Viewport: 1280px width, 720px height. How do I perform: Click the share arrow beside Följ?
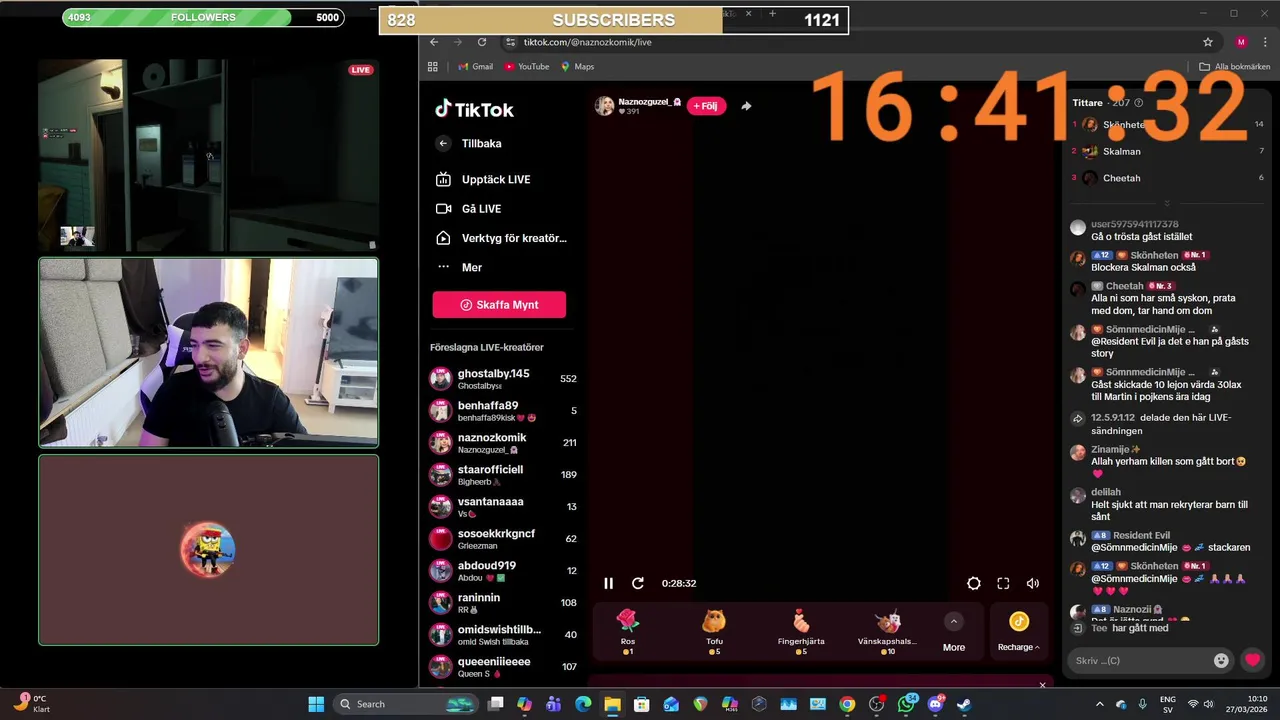(746, 106)
